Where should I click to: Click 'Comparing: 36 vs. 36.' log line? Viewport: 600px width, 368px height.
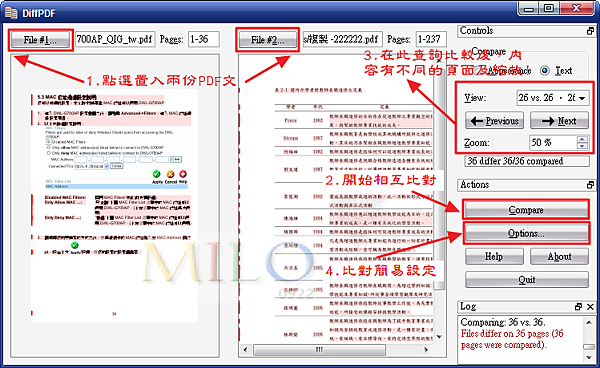(x=503, y=322)
